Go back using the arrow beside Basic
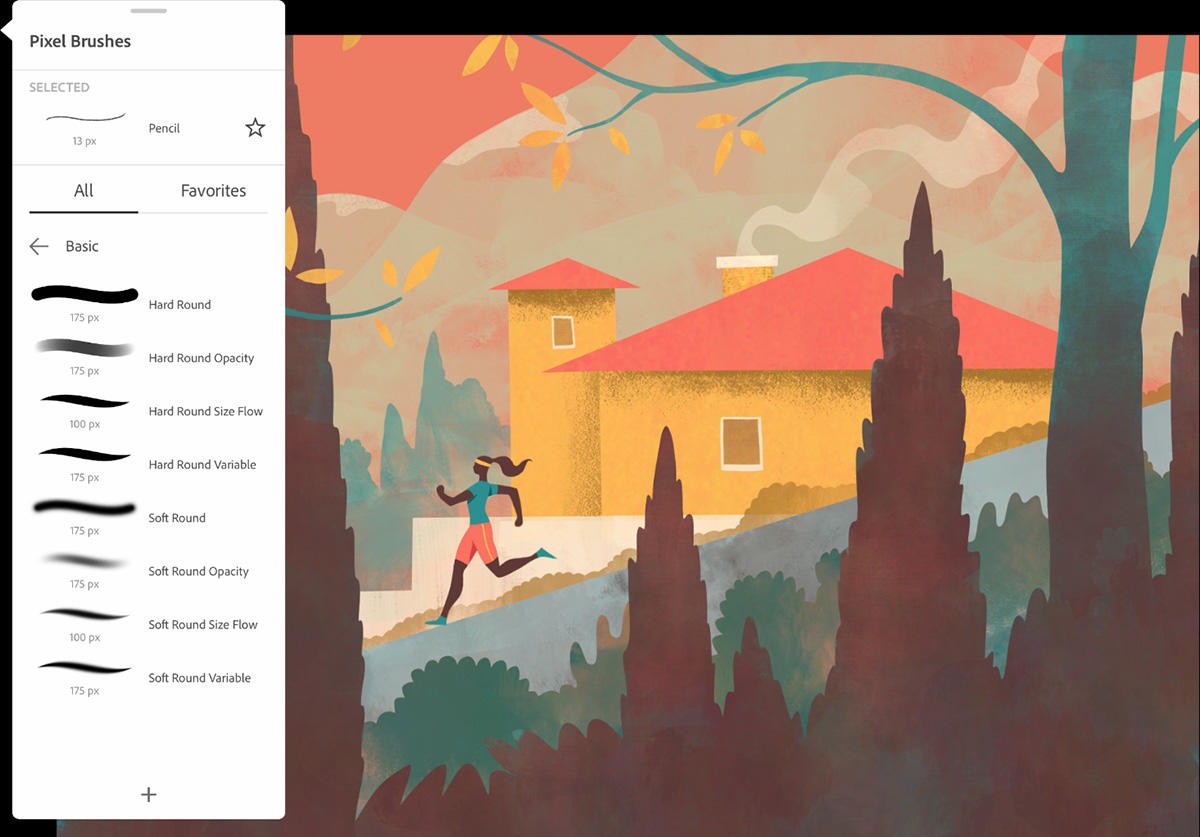1200x837 pixels. 39,246
